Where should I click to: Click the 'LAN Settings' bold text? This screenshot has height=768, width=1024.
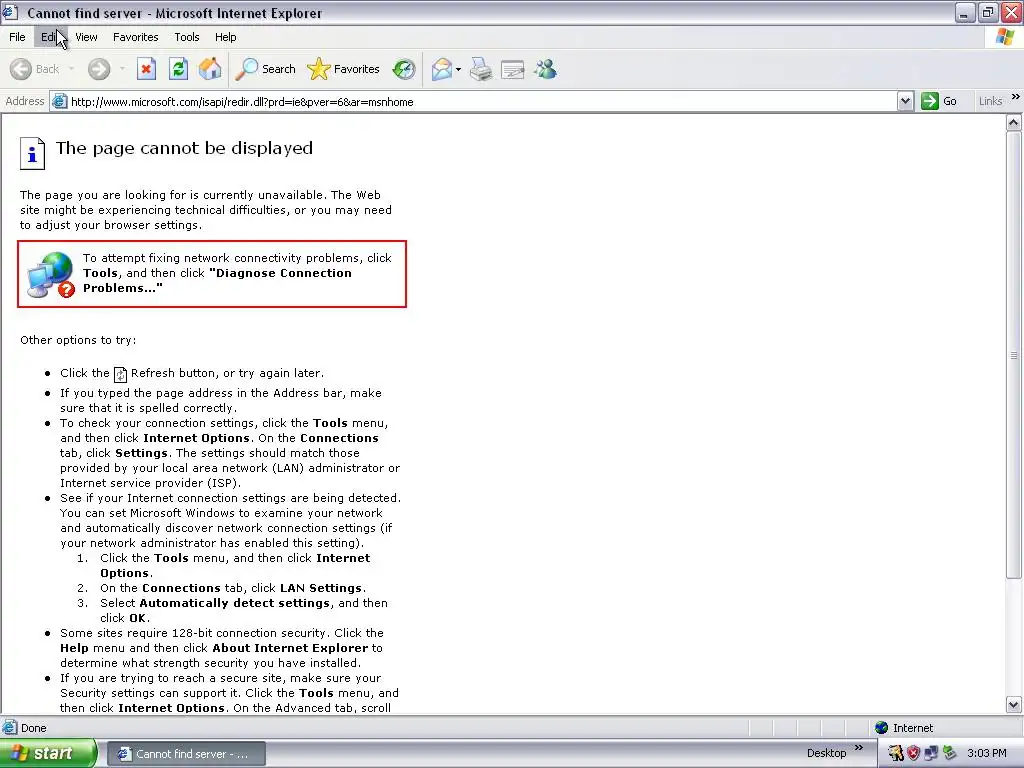click(321, 588)
